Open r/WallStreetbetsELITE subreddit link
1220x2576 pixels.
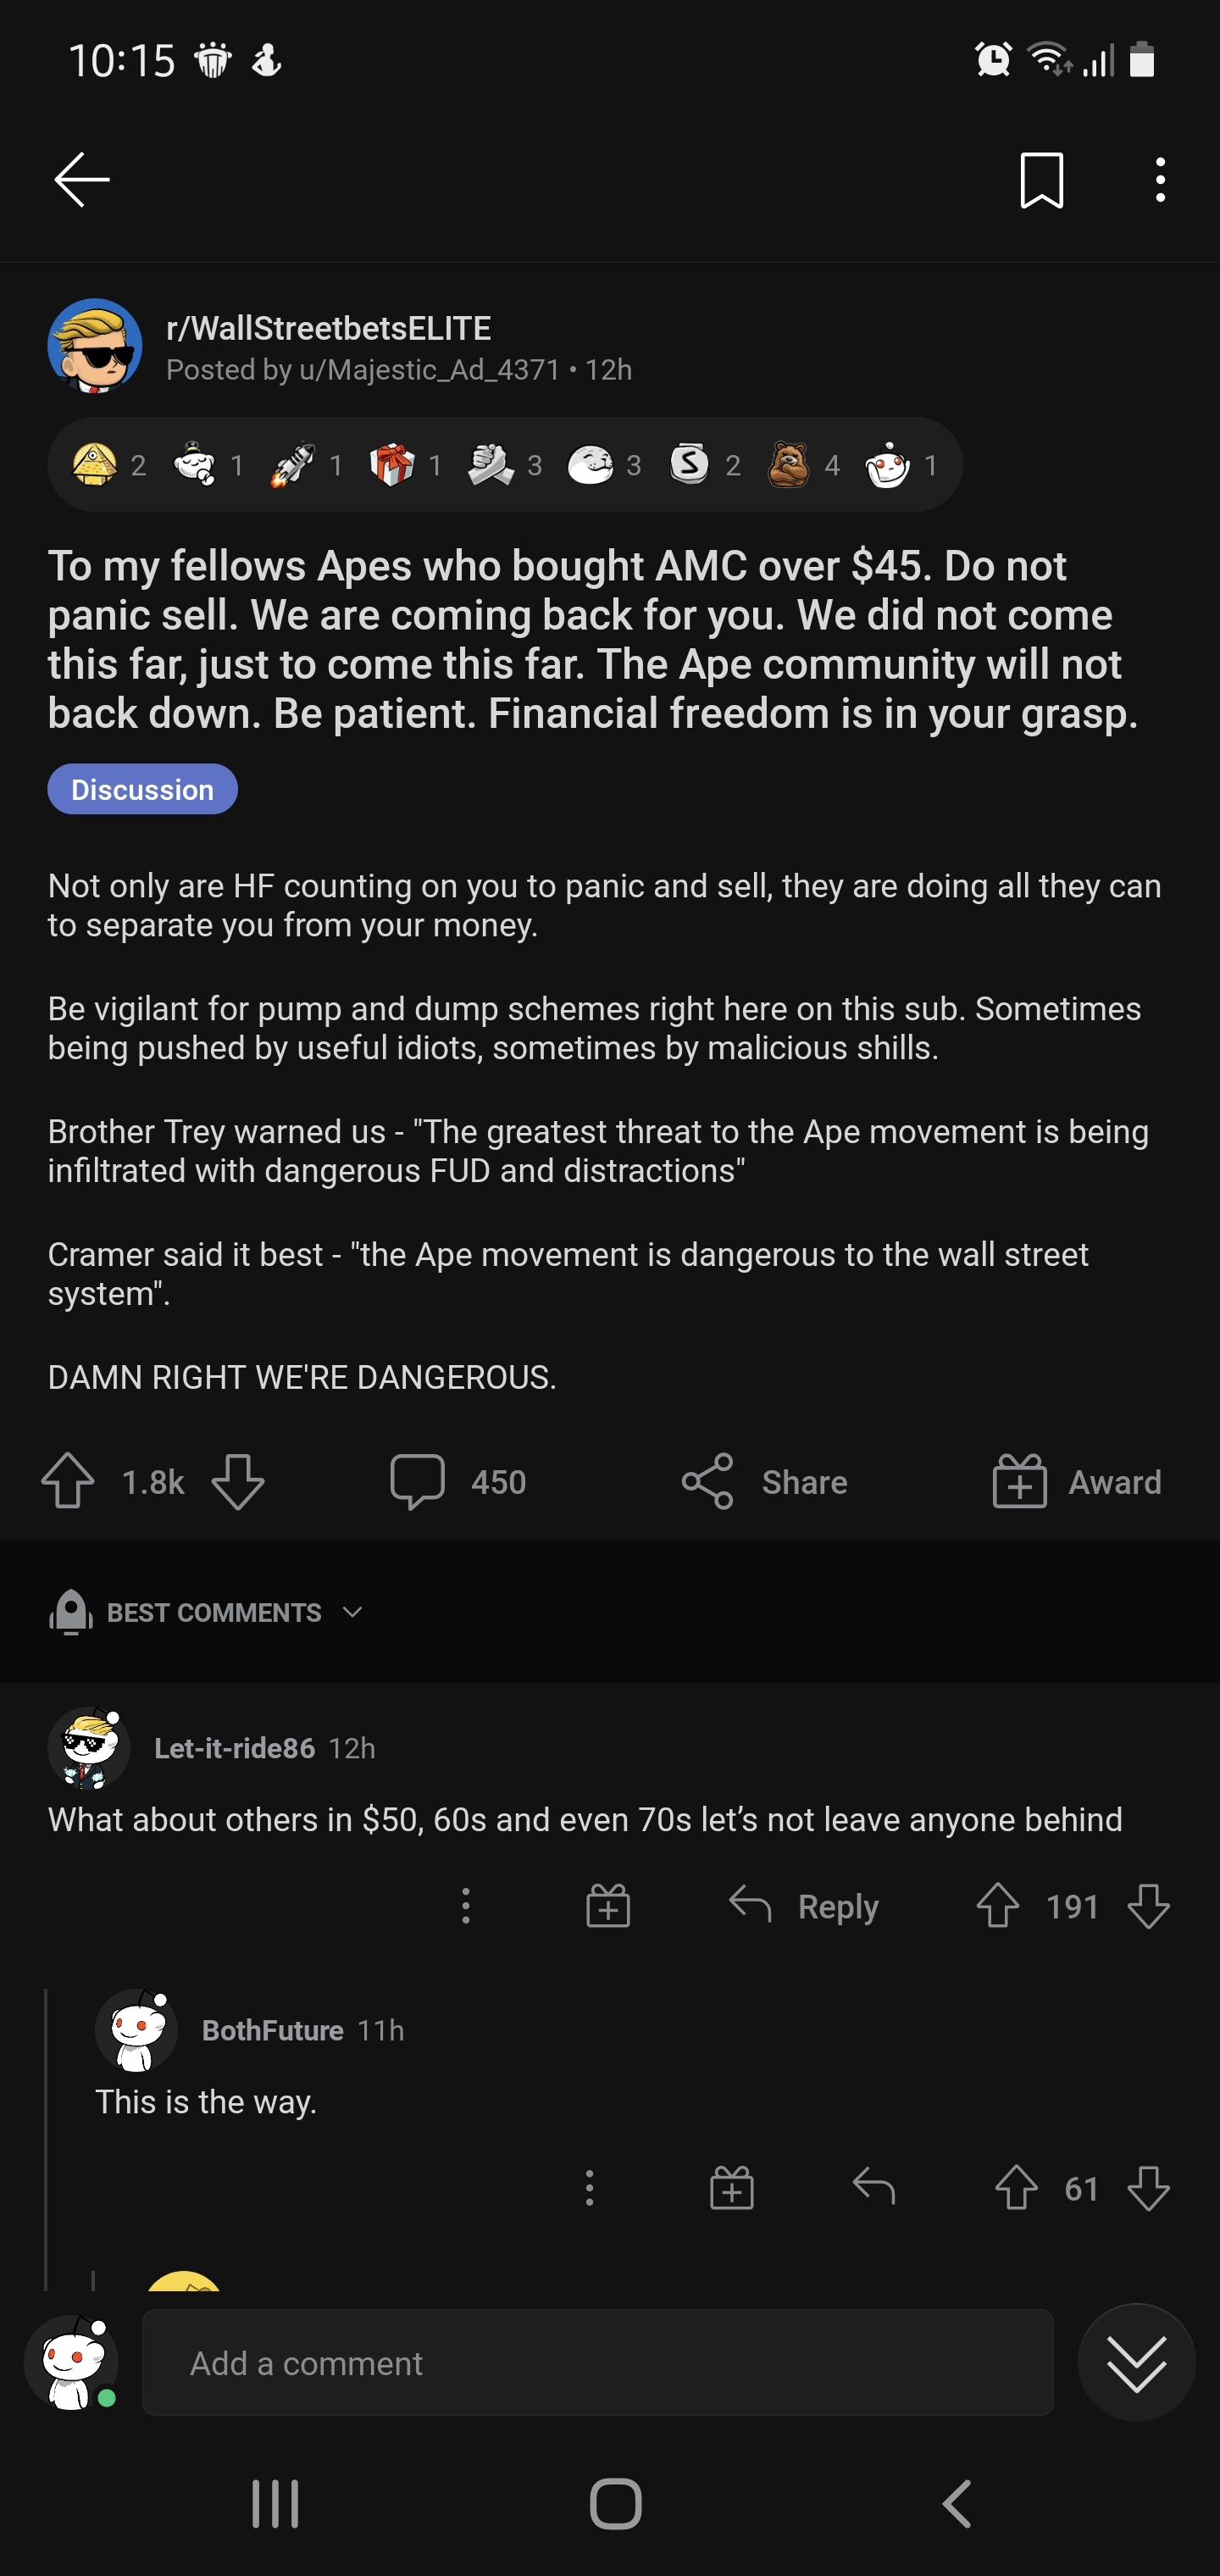point(328,328)
